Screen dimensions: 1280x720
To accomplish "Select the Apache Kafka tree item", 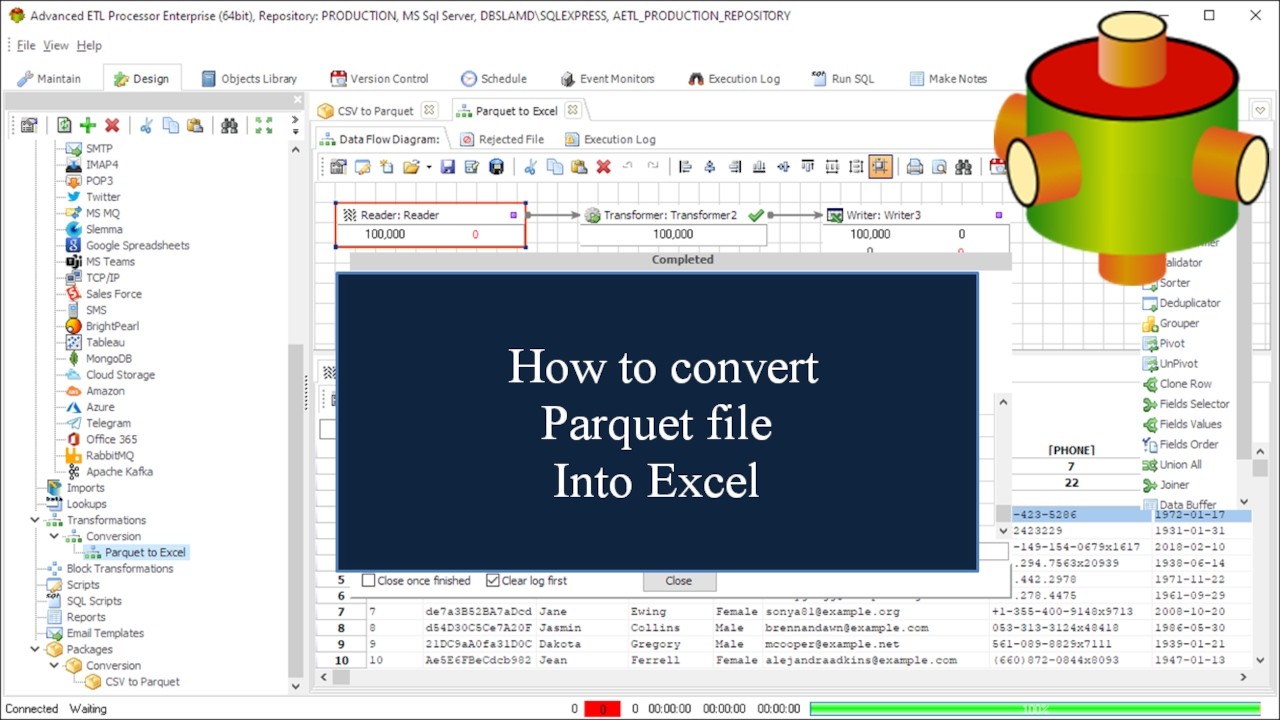I will [119, 471].
